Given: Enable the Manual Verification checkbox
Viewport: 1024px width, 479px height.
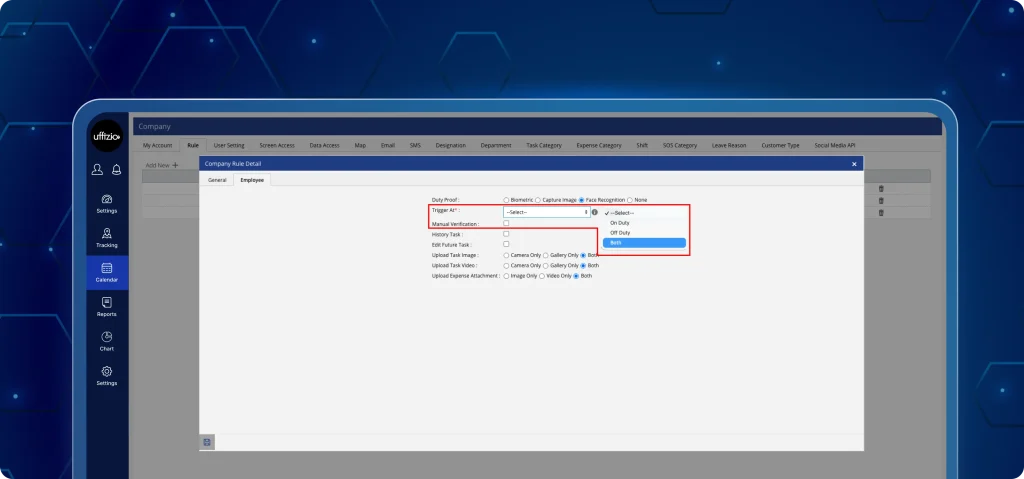Looking at the screenshot, I should (507, 223).
